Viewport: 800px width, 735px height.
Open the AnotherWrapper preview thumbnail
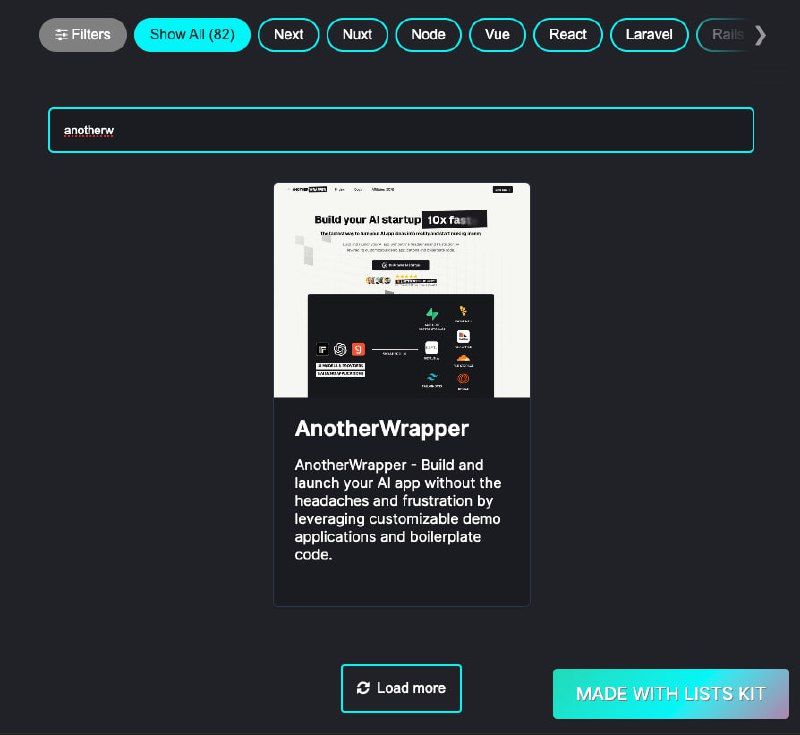pyautogui.click(x=402, y=290)
